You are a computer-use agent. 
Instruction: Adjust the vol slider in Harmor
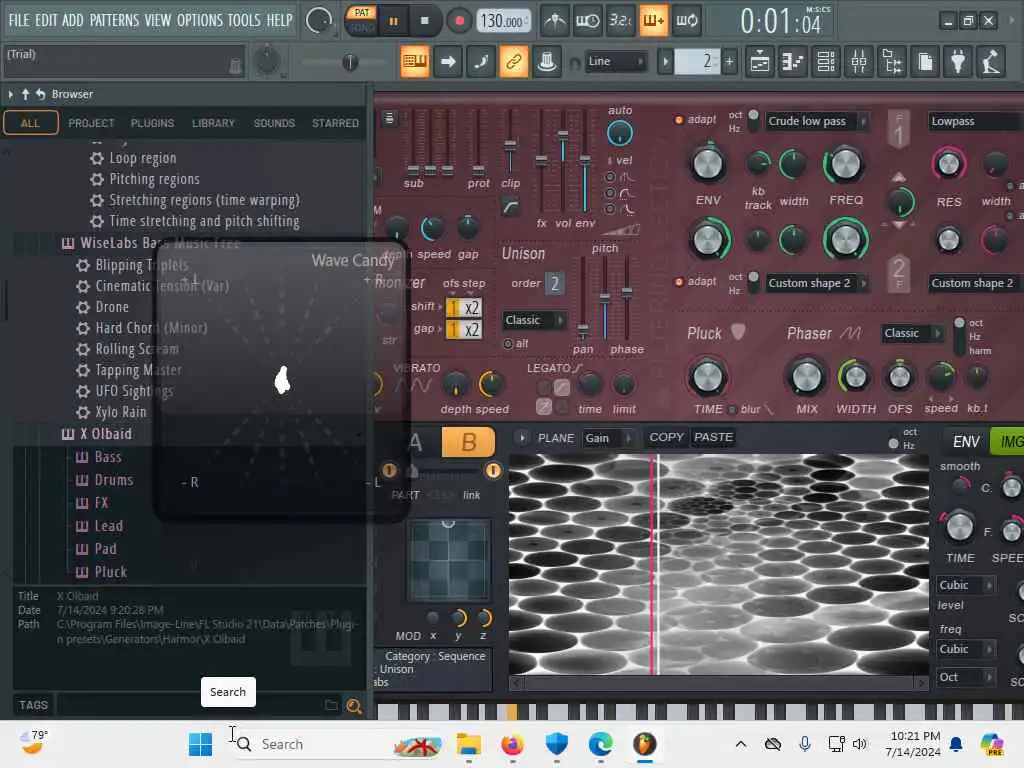click(562, 163)
